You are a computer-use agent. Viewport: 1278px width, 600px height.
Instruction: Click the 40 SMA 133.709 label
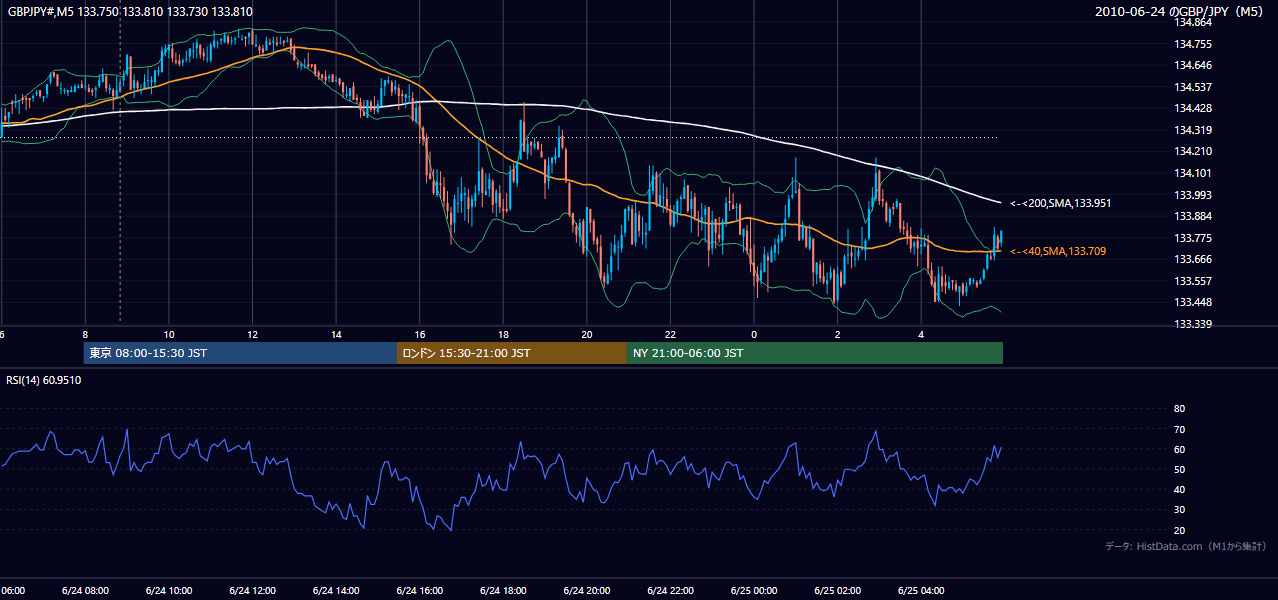tap(1058, 251)
